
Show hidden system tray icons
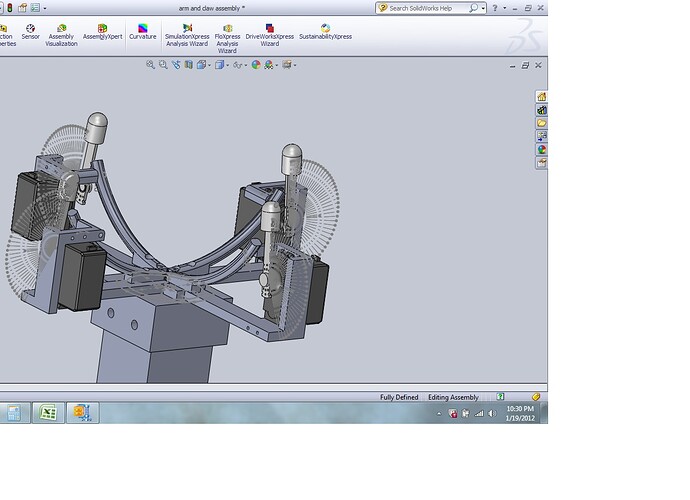[x=439, y=414]
